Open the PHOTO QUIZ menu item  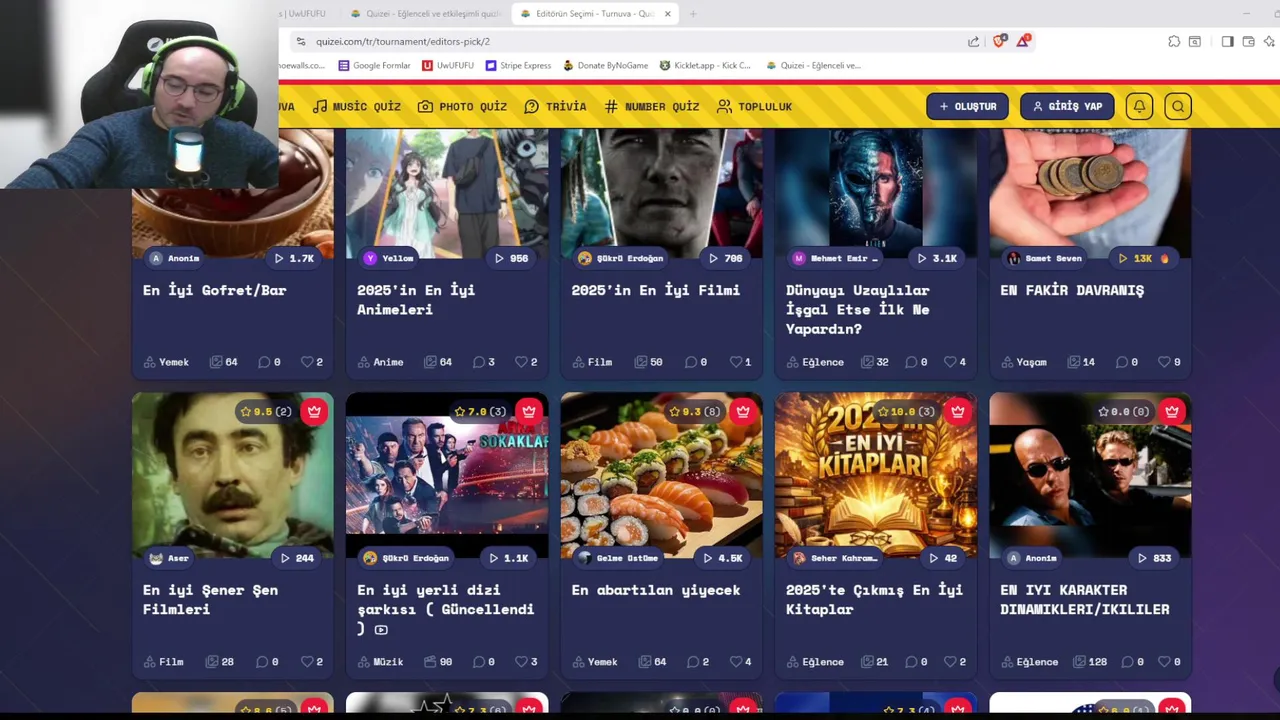pyautogui.click(x=462, y=106)
